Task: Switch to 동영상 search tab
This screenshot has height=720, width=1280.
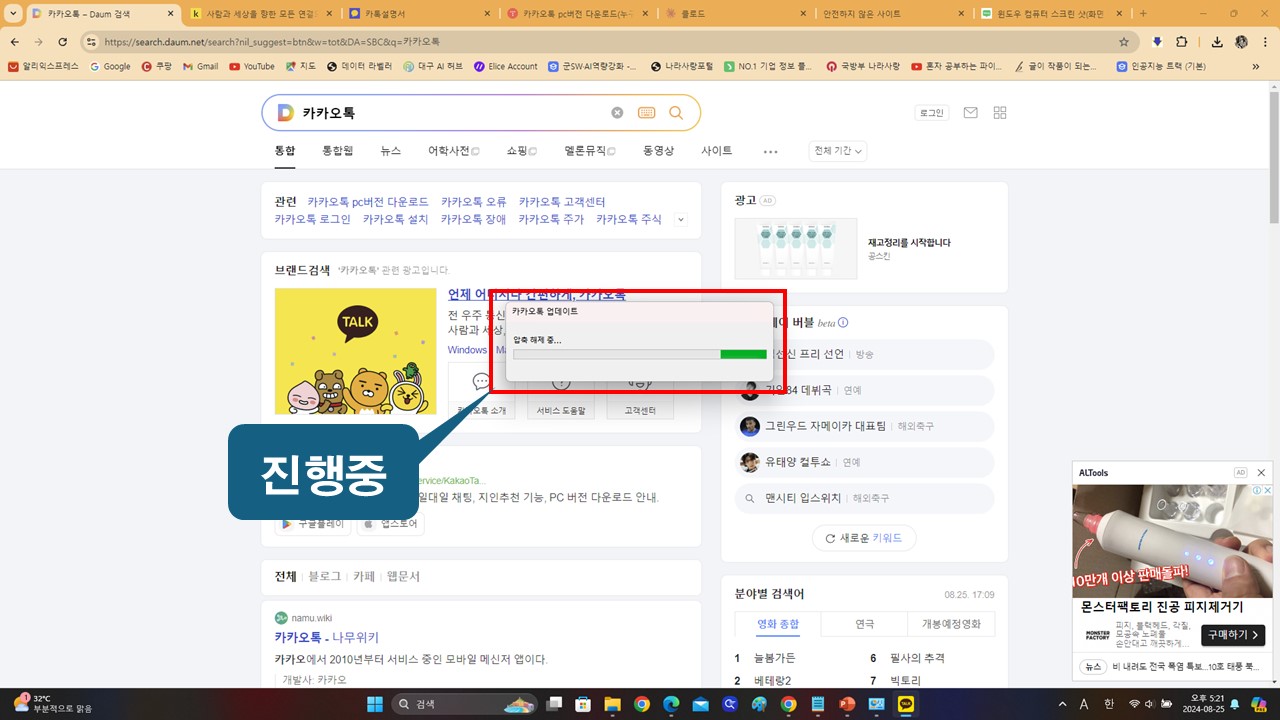Action: [658, 151]
